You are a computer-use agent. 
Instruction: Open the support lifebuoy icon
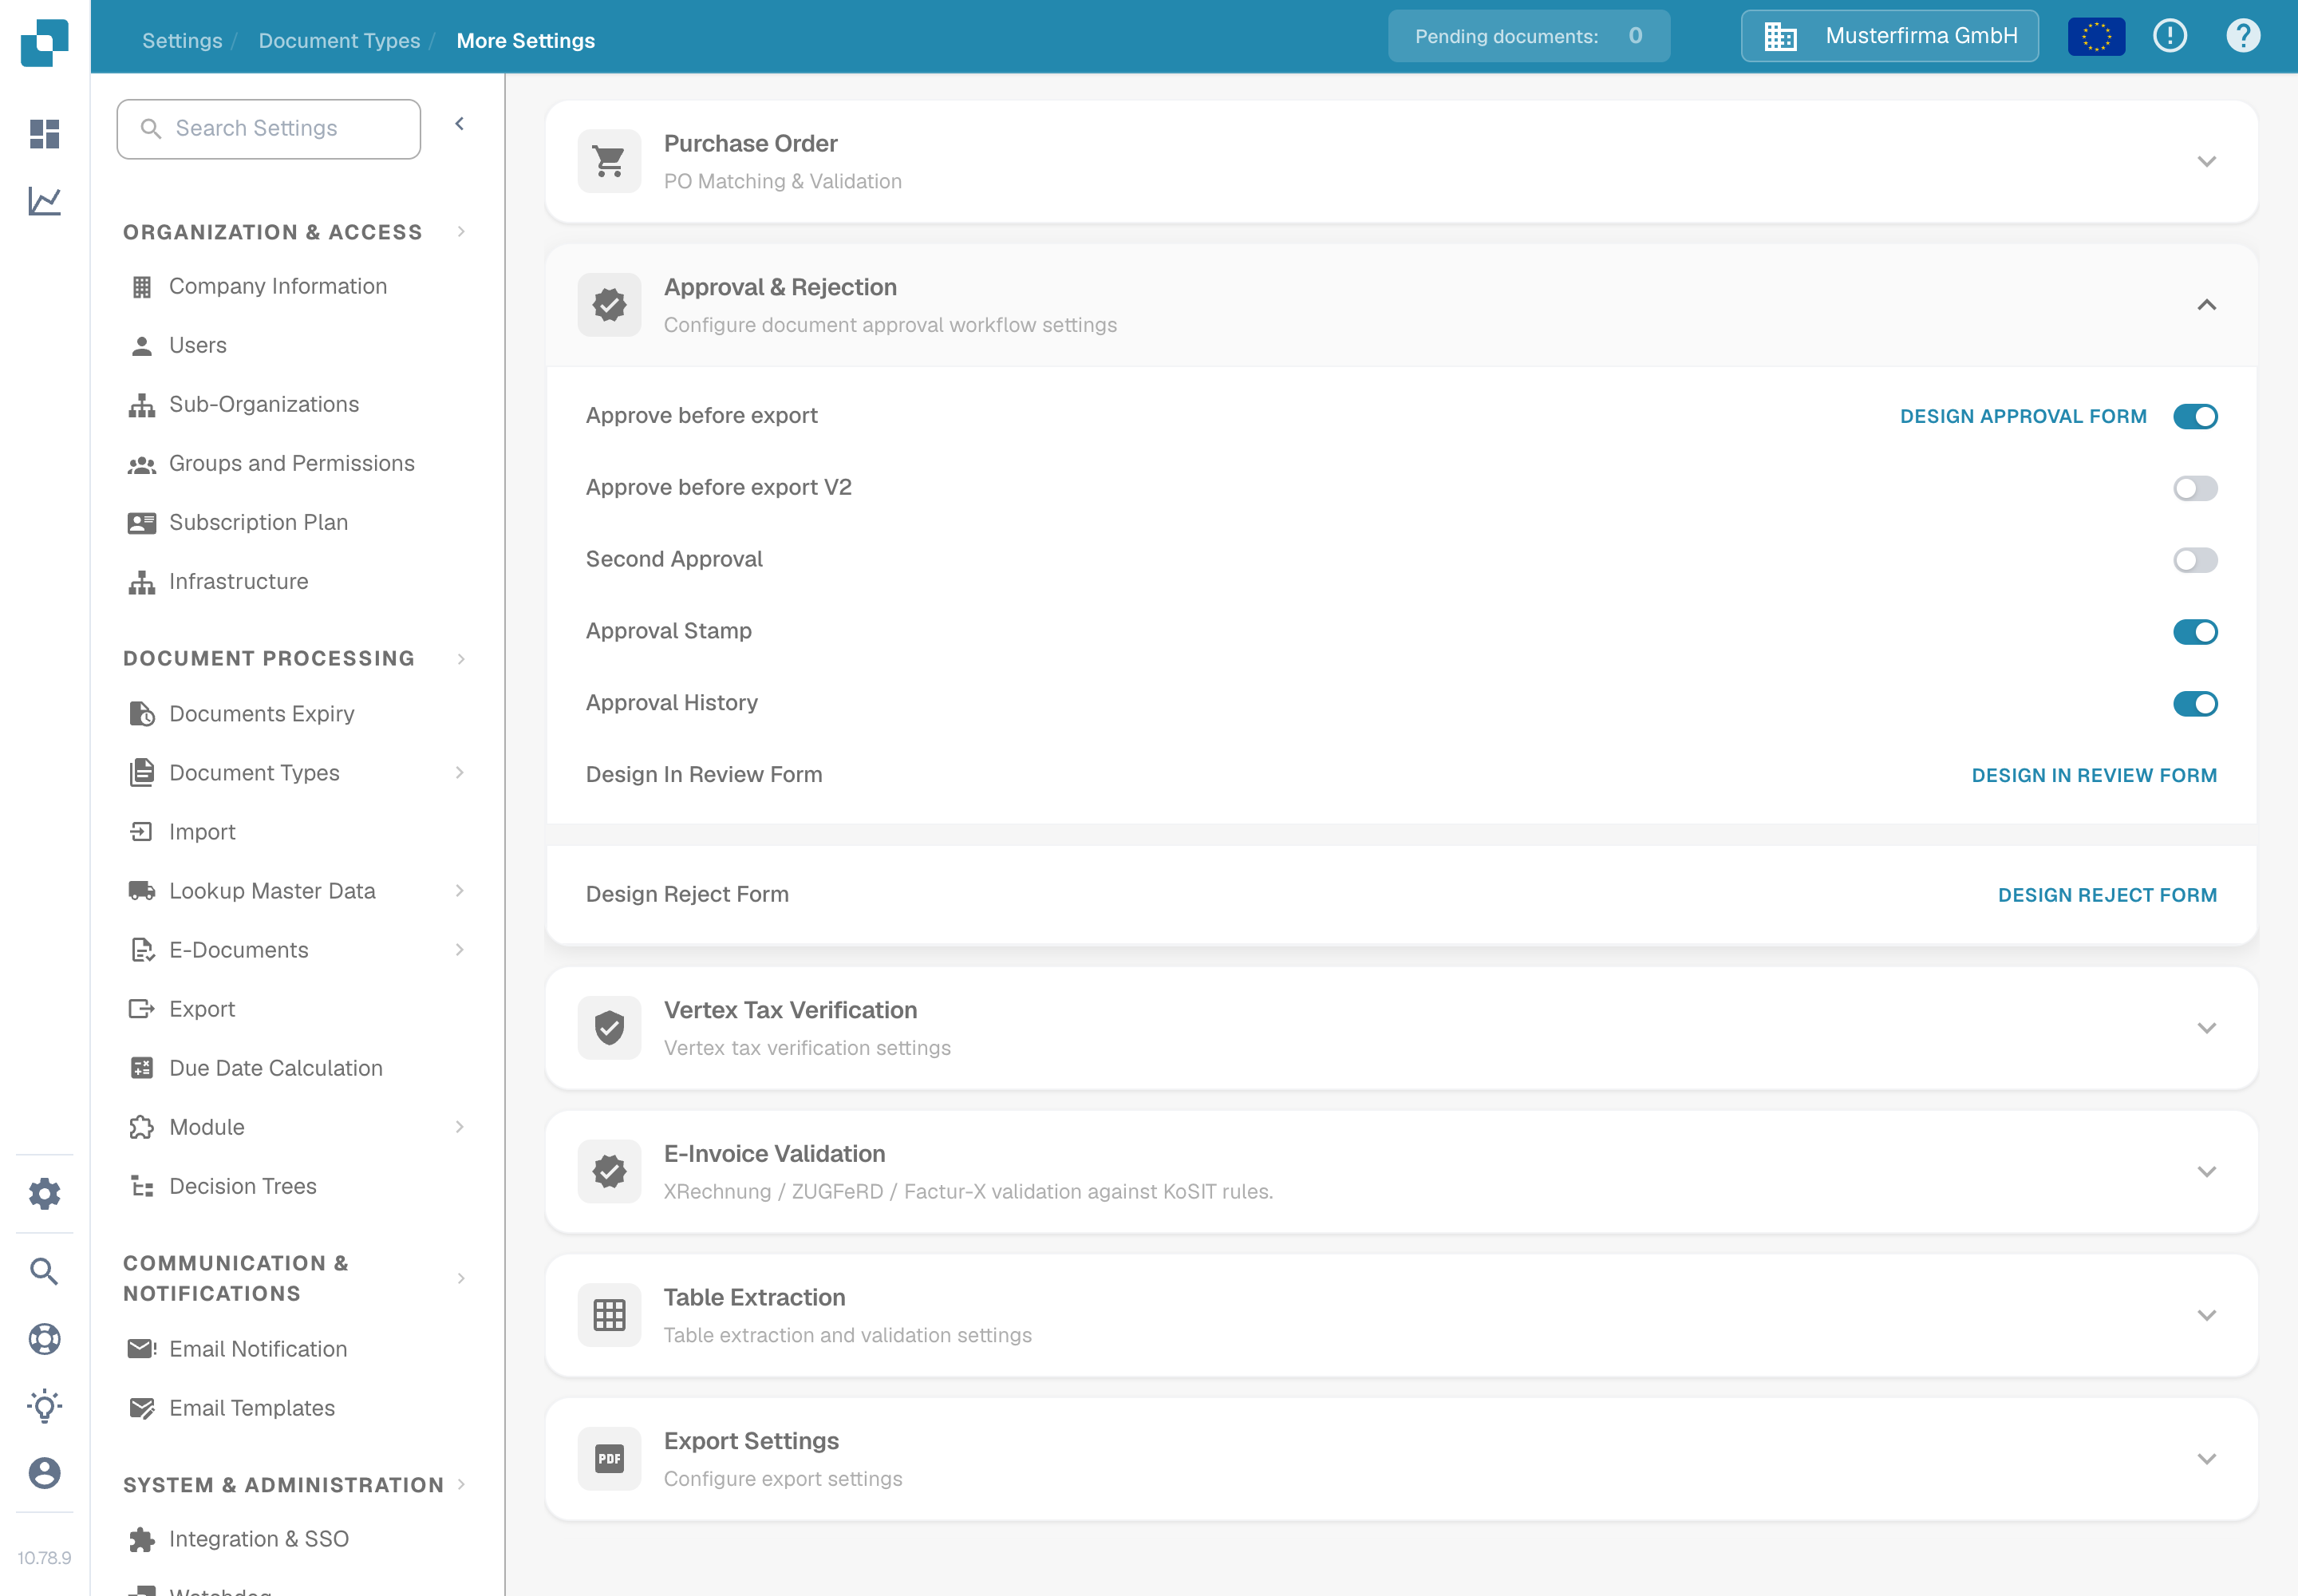[44, 1339]
